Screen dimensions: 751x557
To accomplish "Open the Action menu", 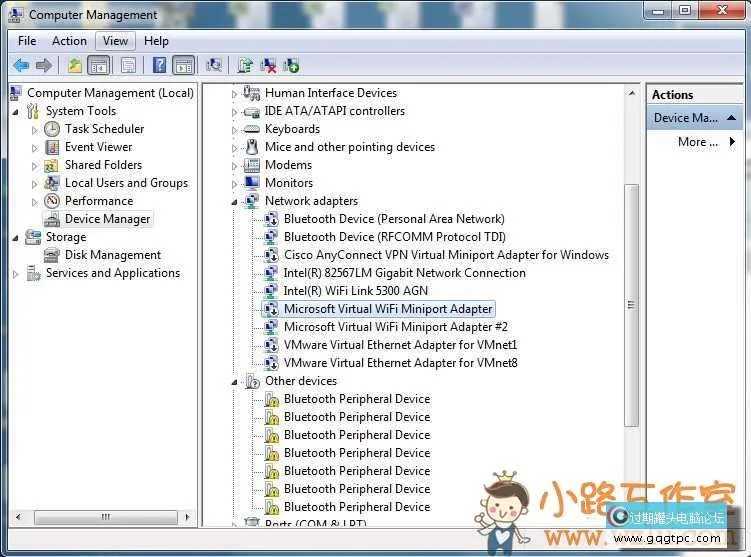I will [x=69, y=41].
